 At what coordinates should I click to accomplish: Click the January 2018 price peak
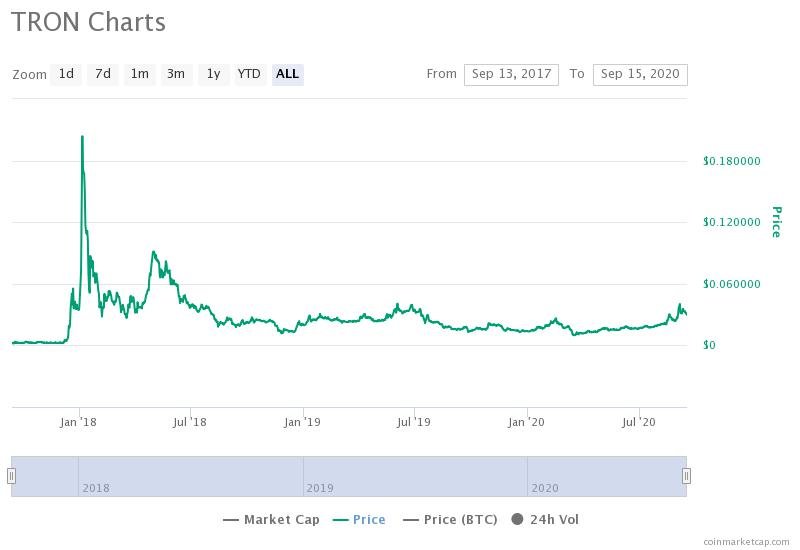[82, 137]
